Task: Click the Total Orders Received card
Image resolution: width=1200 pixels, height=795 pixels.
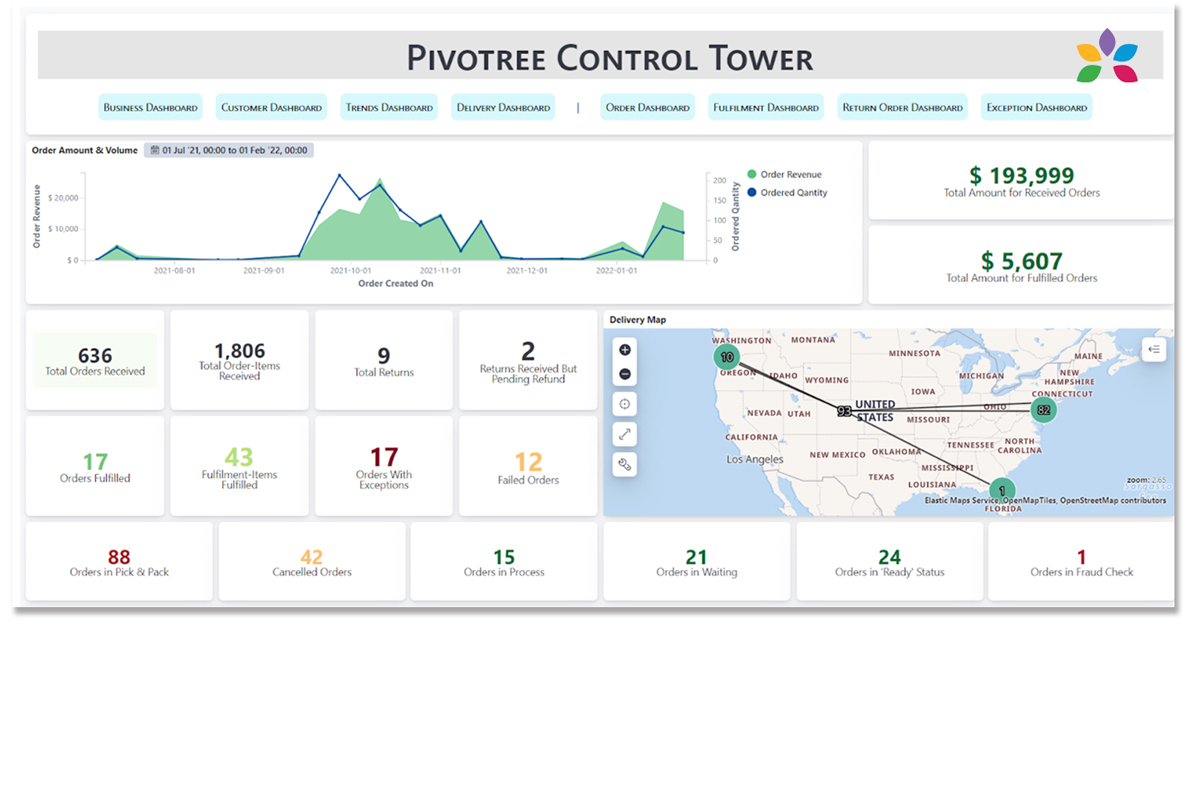Action: [x=95, y=360]
